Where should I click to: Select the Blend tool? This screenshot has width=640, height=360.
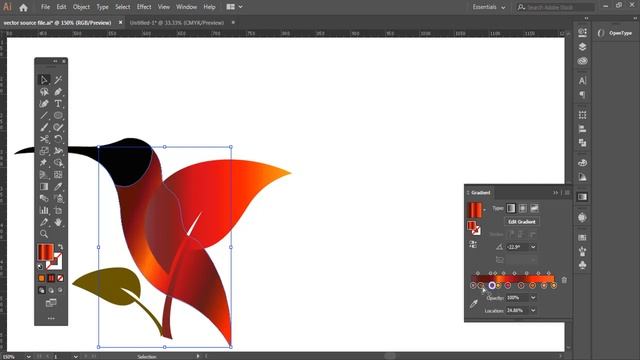point(44,198)
